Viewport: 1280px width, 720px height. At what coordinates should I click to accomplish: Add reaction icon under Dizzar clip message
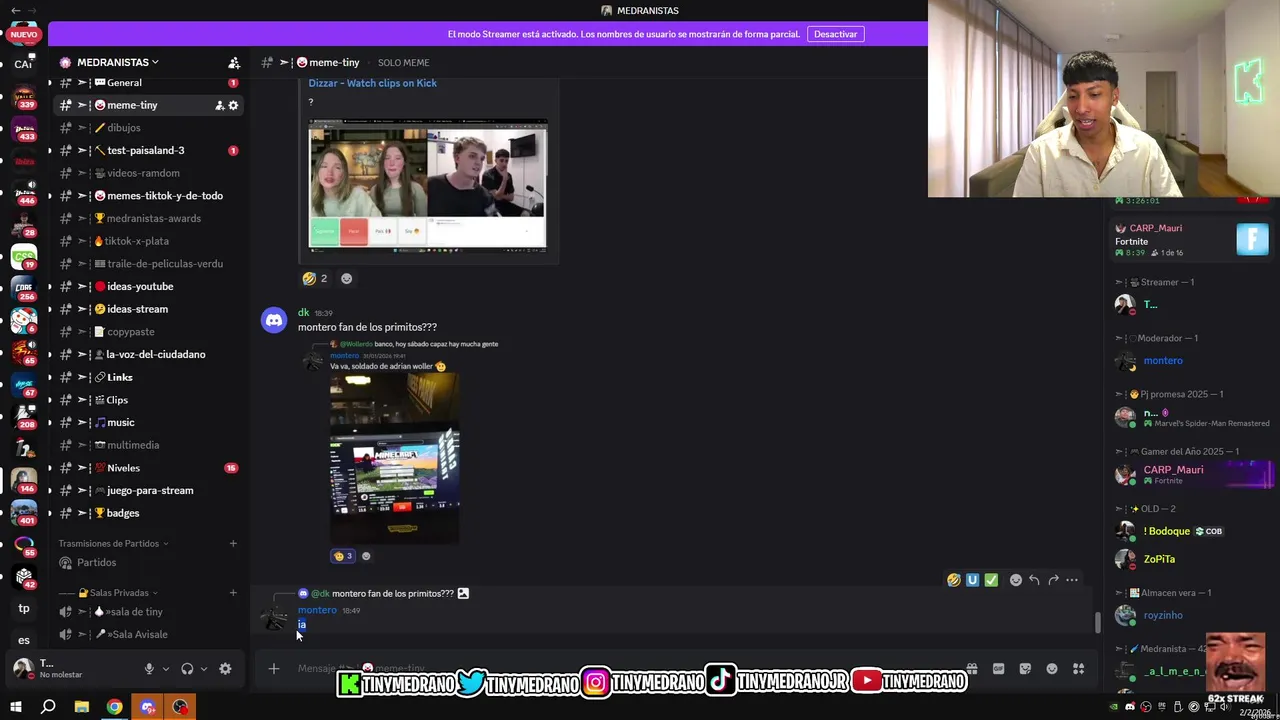(x=347, y=279)
